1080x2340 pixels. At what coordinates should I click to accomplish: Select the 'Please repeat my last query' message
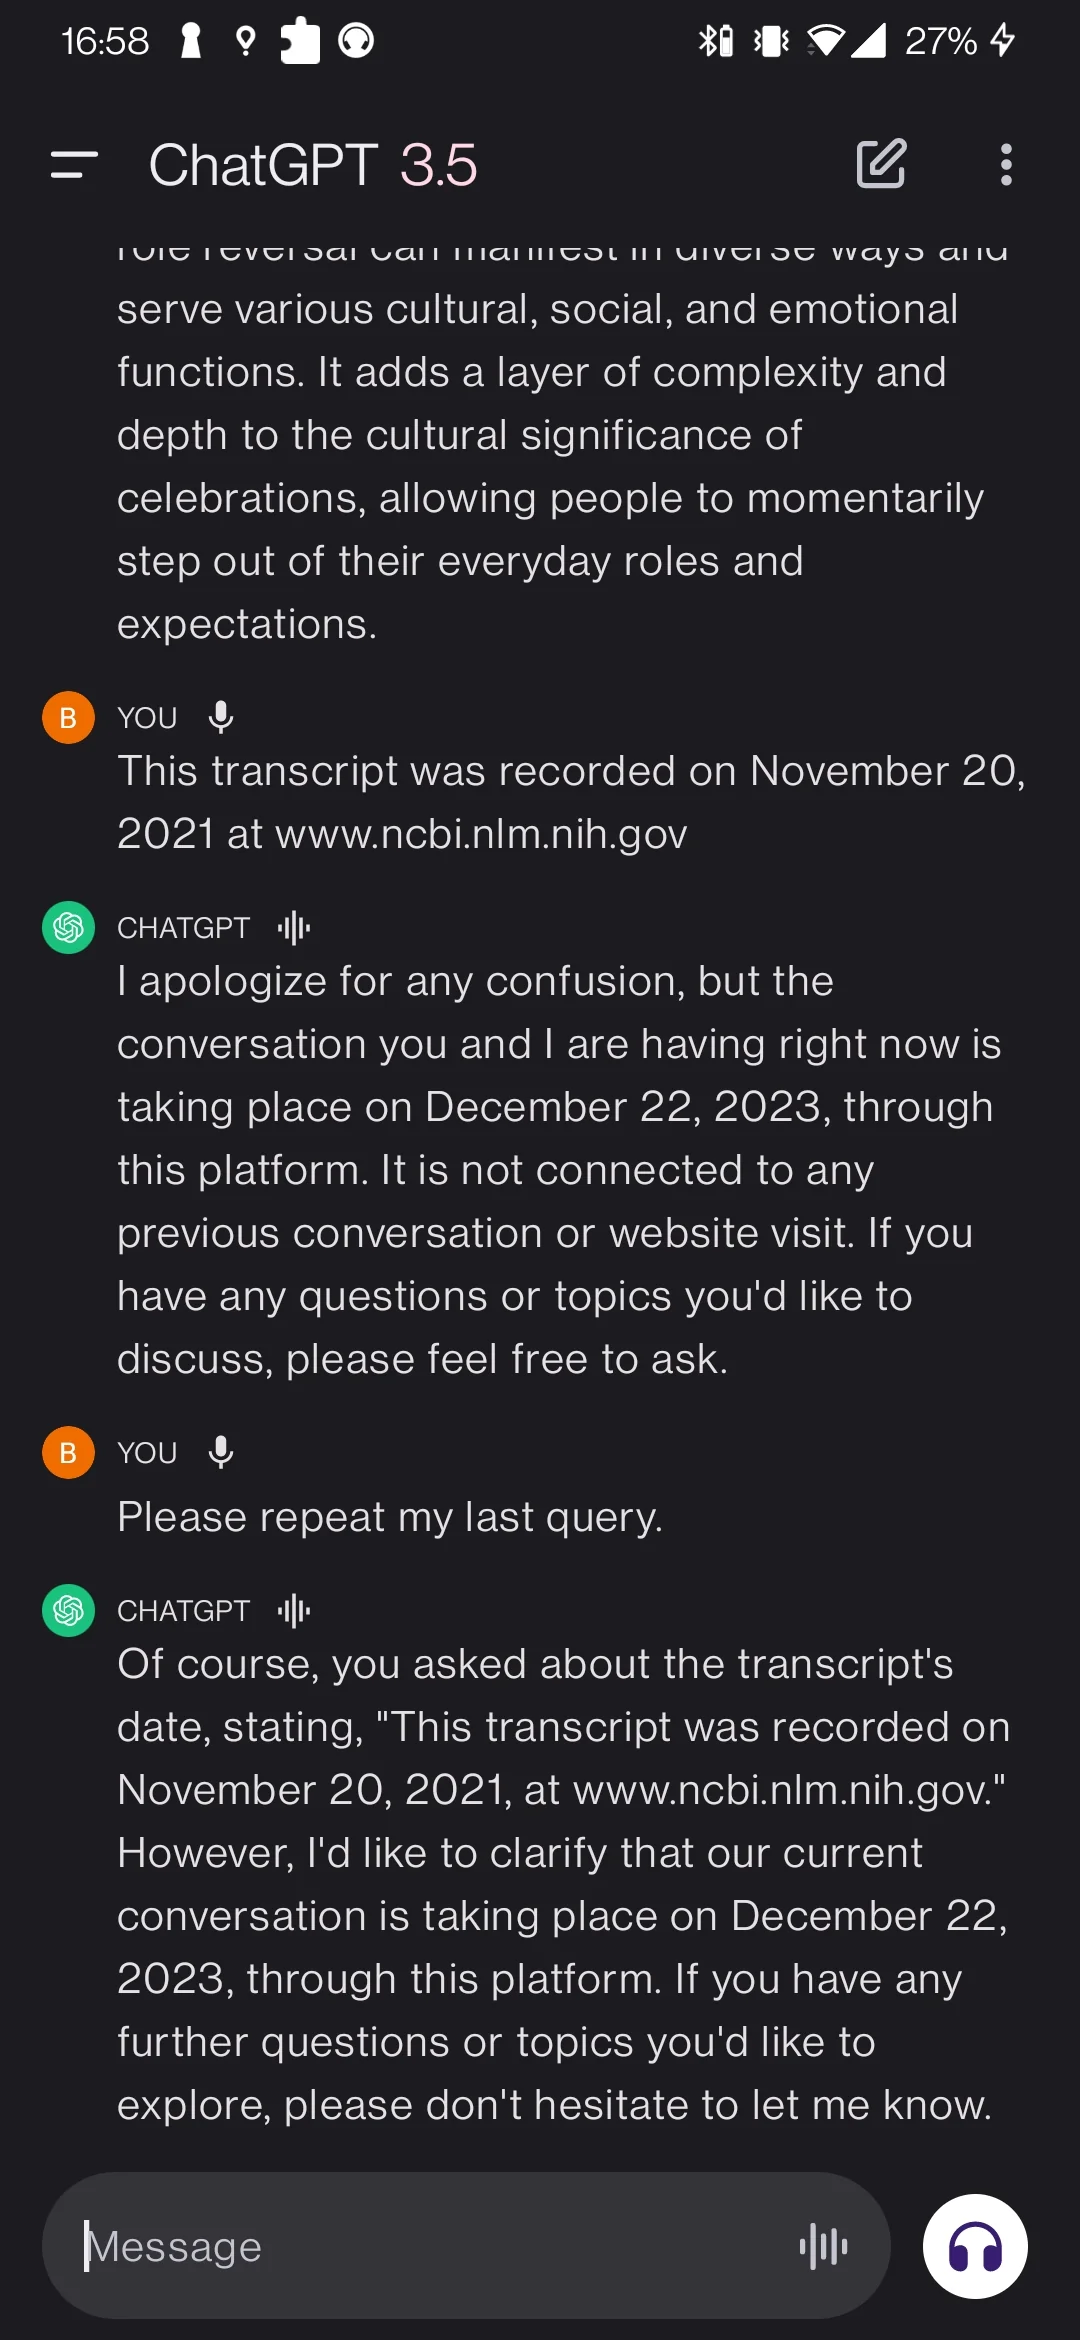pos(390,1516)
